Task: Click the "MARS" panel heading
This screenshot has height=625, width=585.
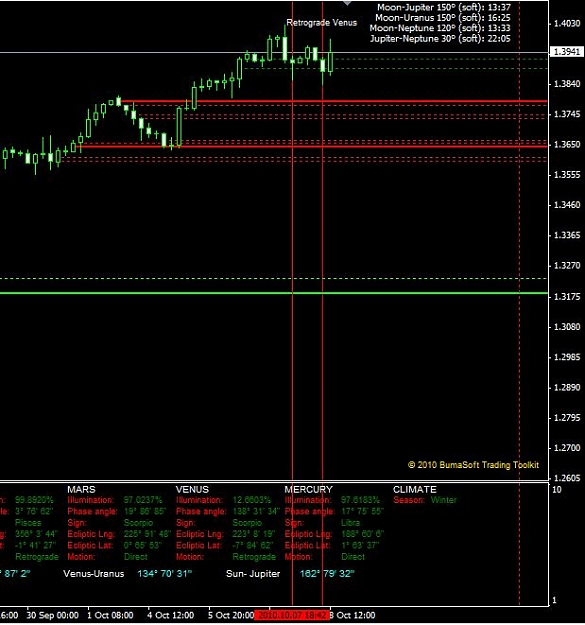Action: tap(81, 489)
